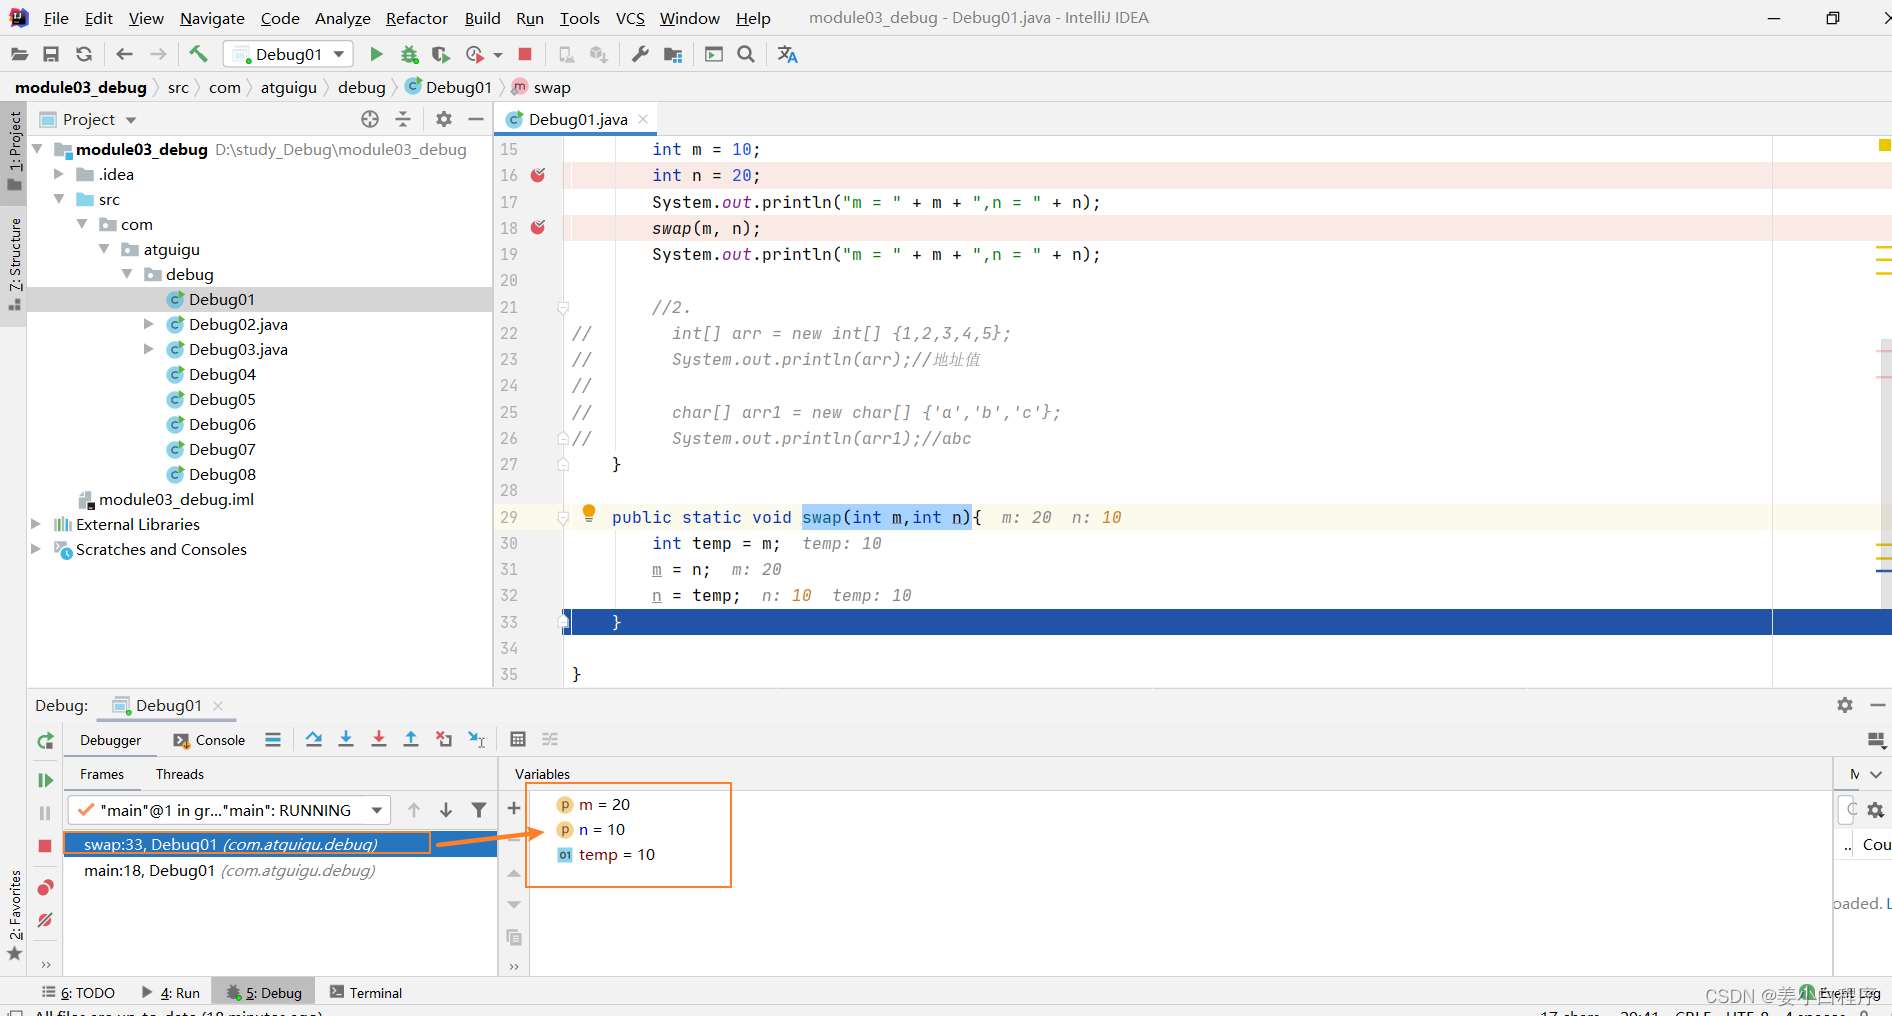Collapse module03_debug root node

pos(37,149)
